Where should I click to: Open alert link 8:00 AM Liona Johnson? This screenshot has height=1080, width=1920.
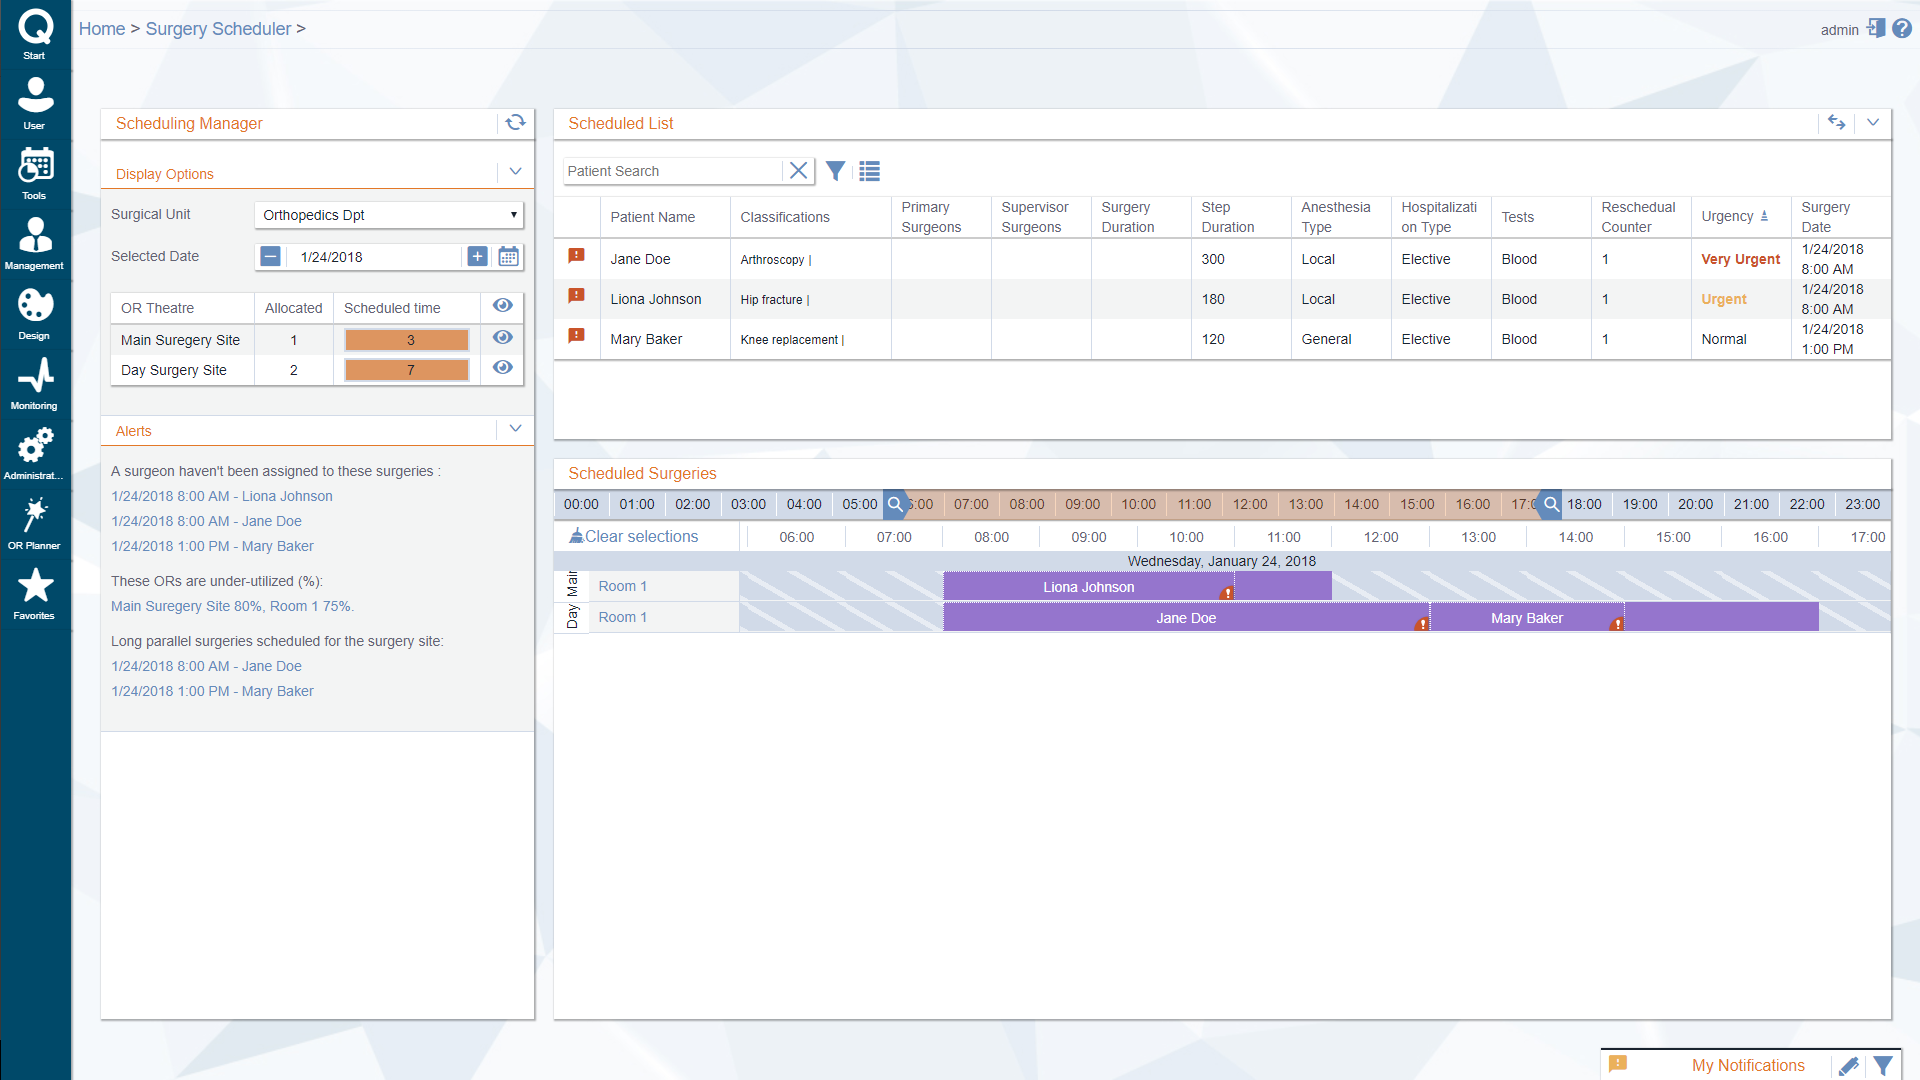pyautogui.click(x=222, y=496)
